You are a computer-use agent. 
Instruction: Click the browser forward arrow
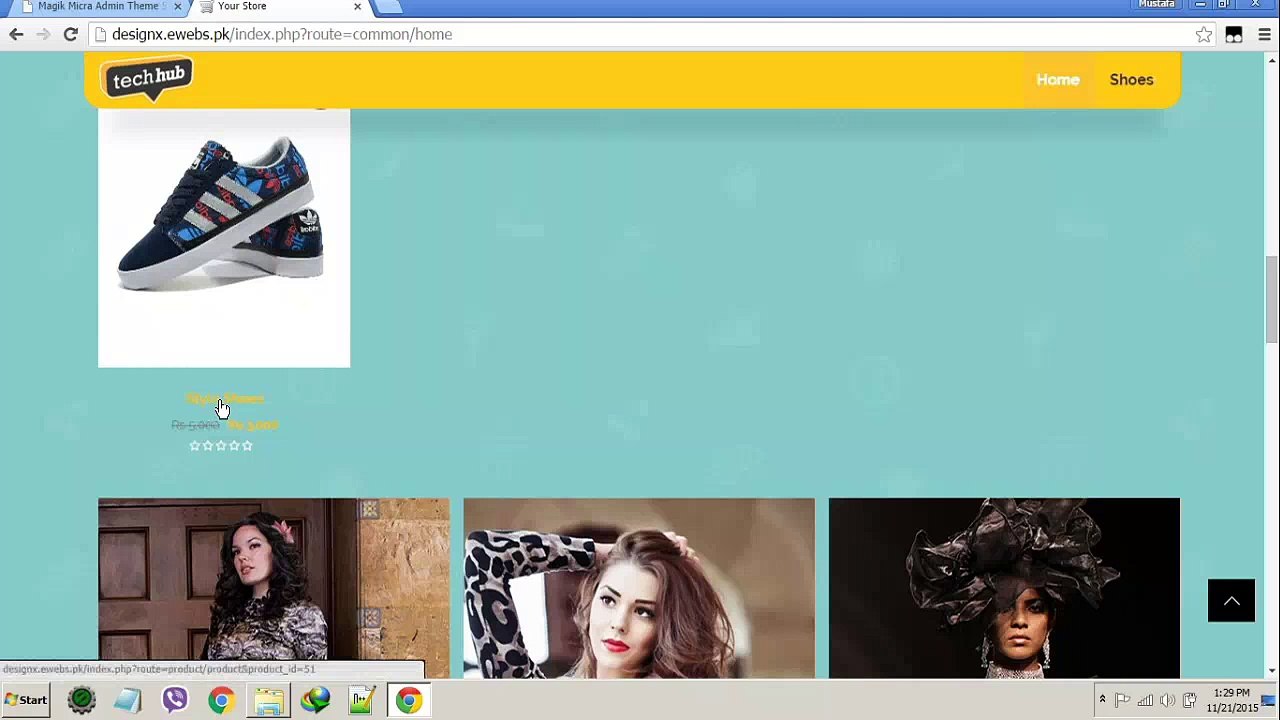coord(43,34)
